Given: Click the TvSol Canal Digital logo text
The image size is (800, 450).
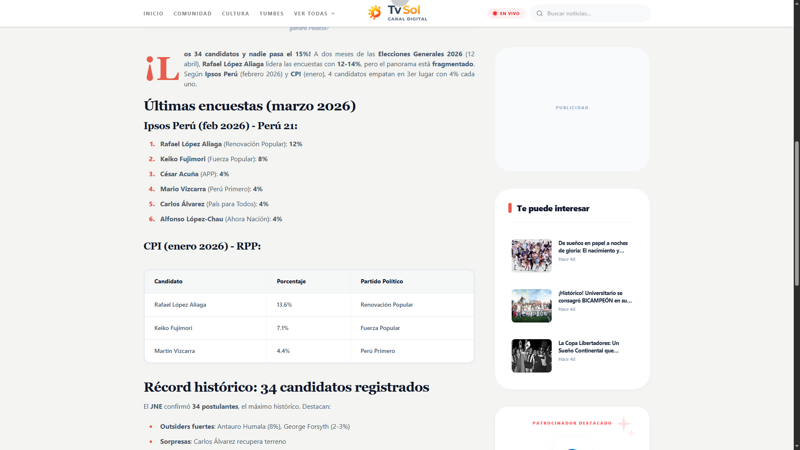Looking at the screenshot, I should [x=407, y=13].
